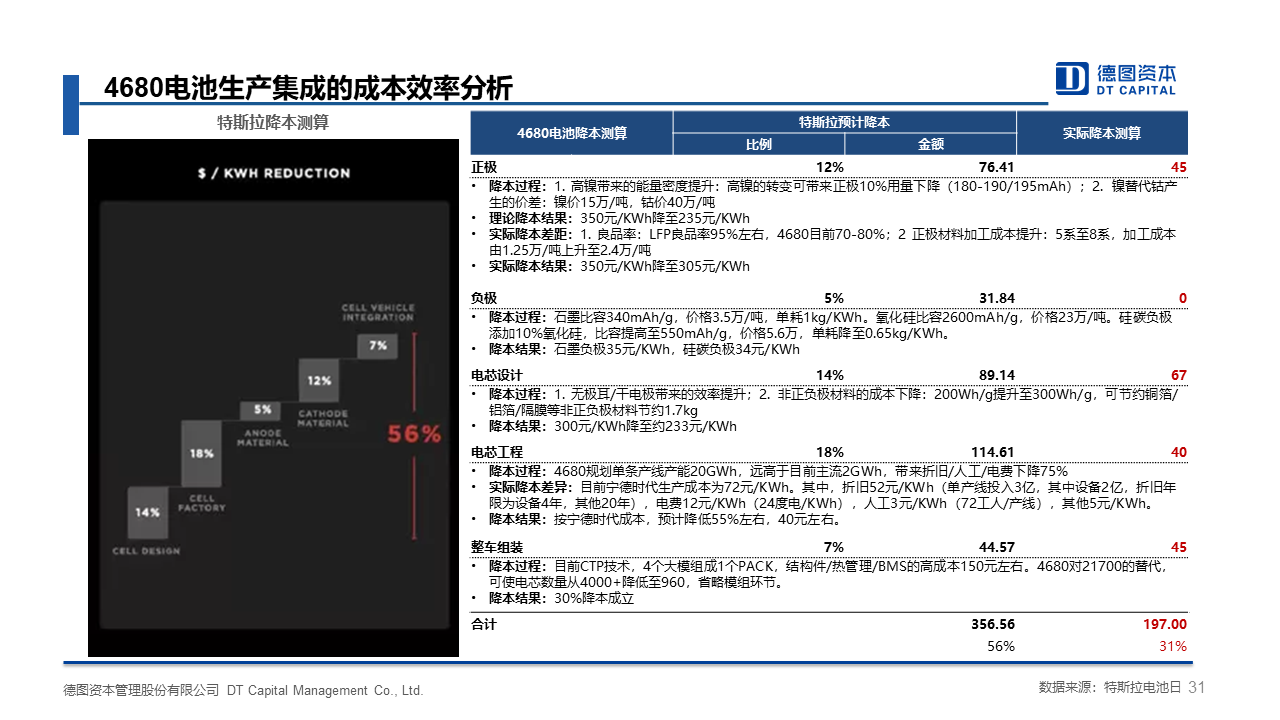
Task: Click the red 67 value in 电芯设计 row
Action: click(1179, 375)
